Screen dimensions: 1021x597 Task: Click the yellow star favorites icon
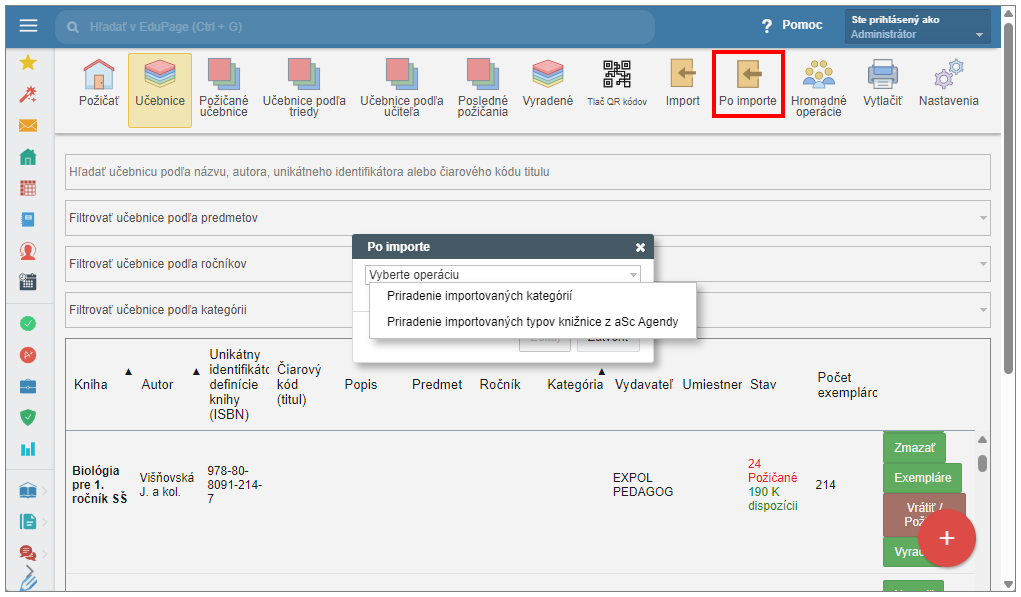(28, 62)
